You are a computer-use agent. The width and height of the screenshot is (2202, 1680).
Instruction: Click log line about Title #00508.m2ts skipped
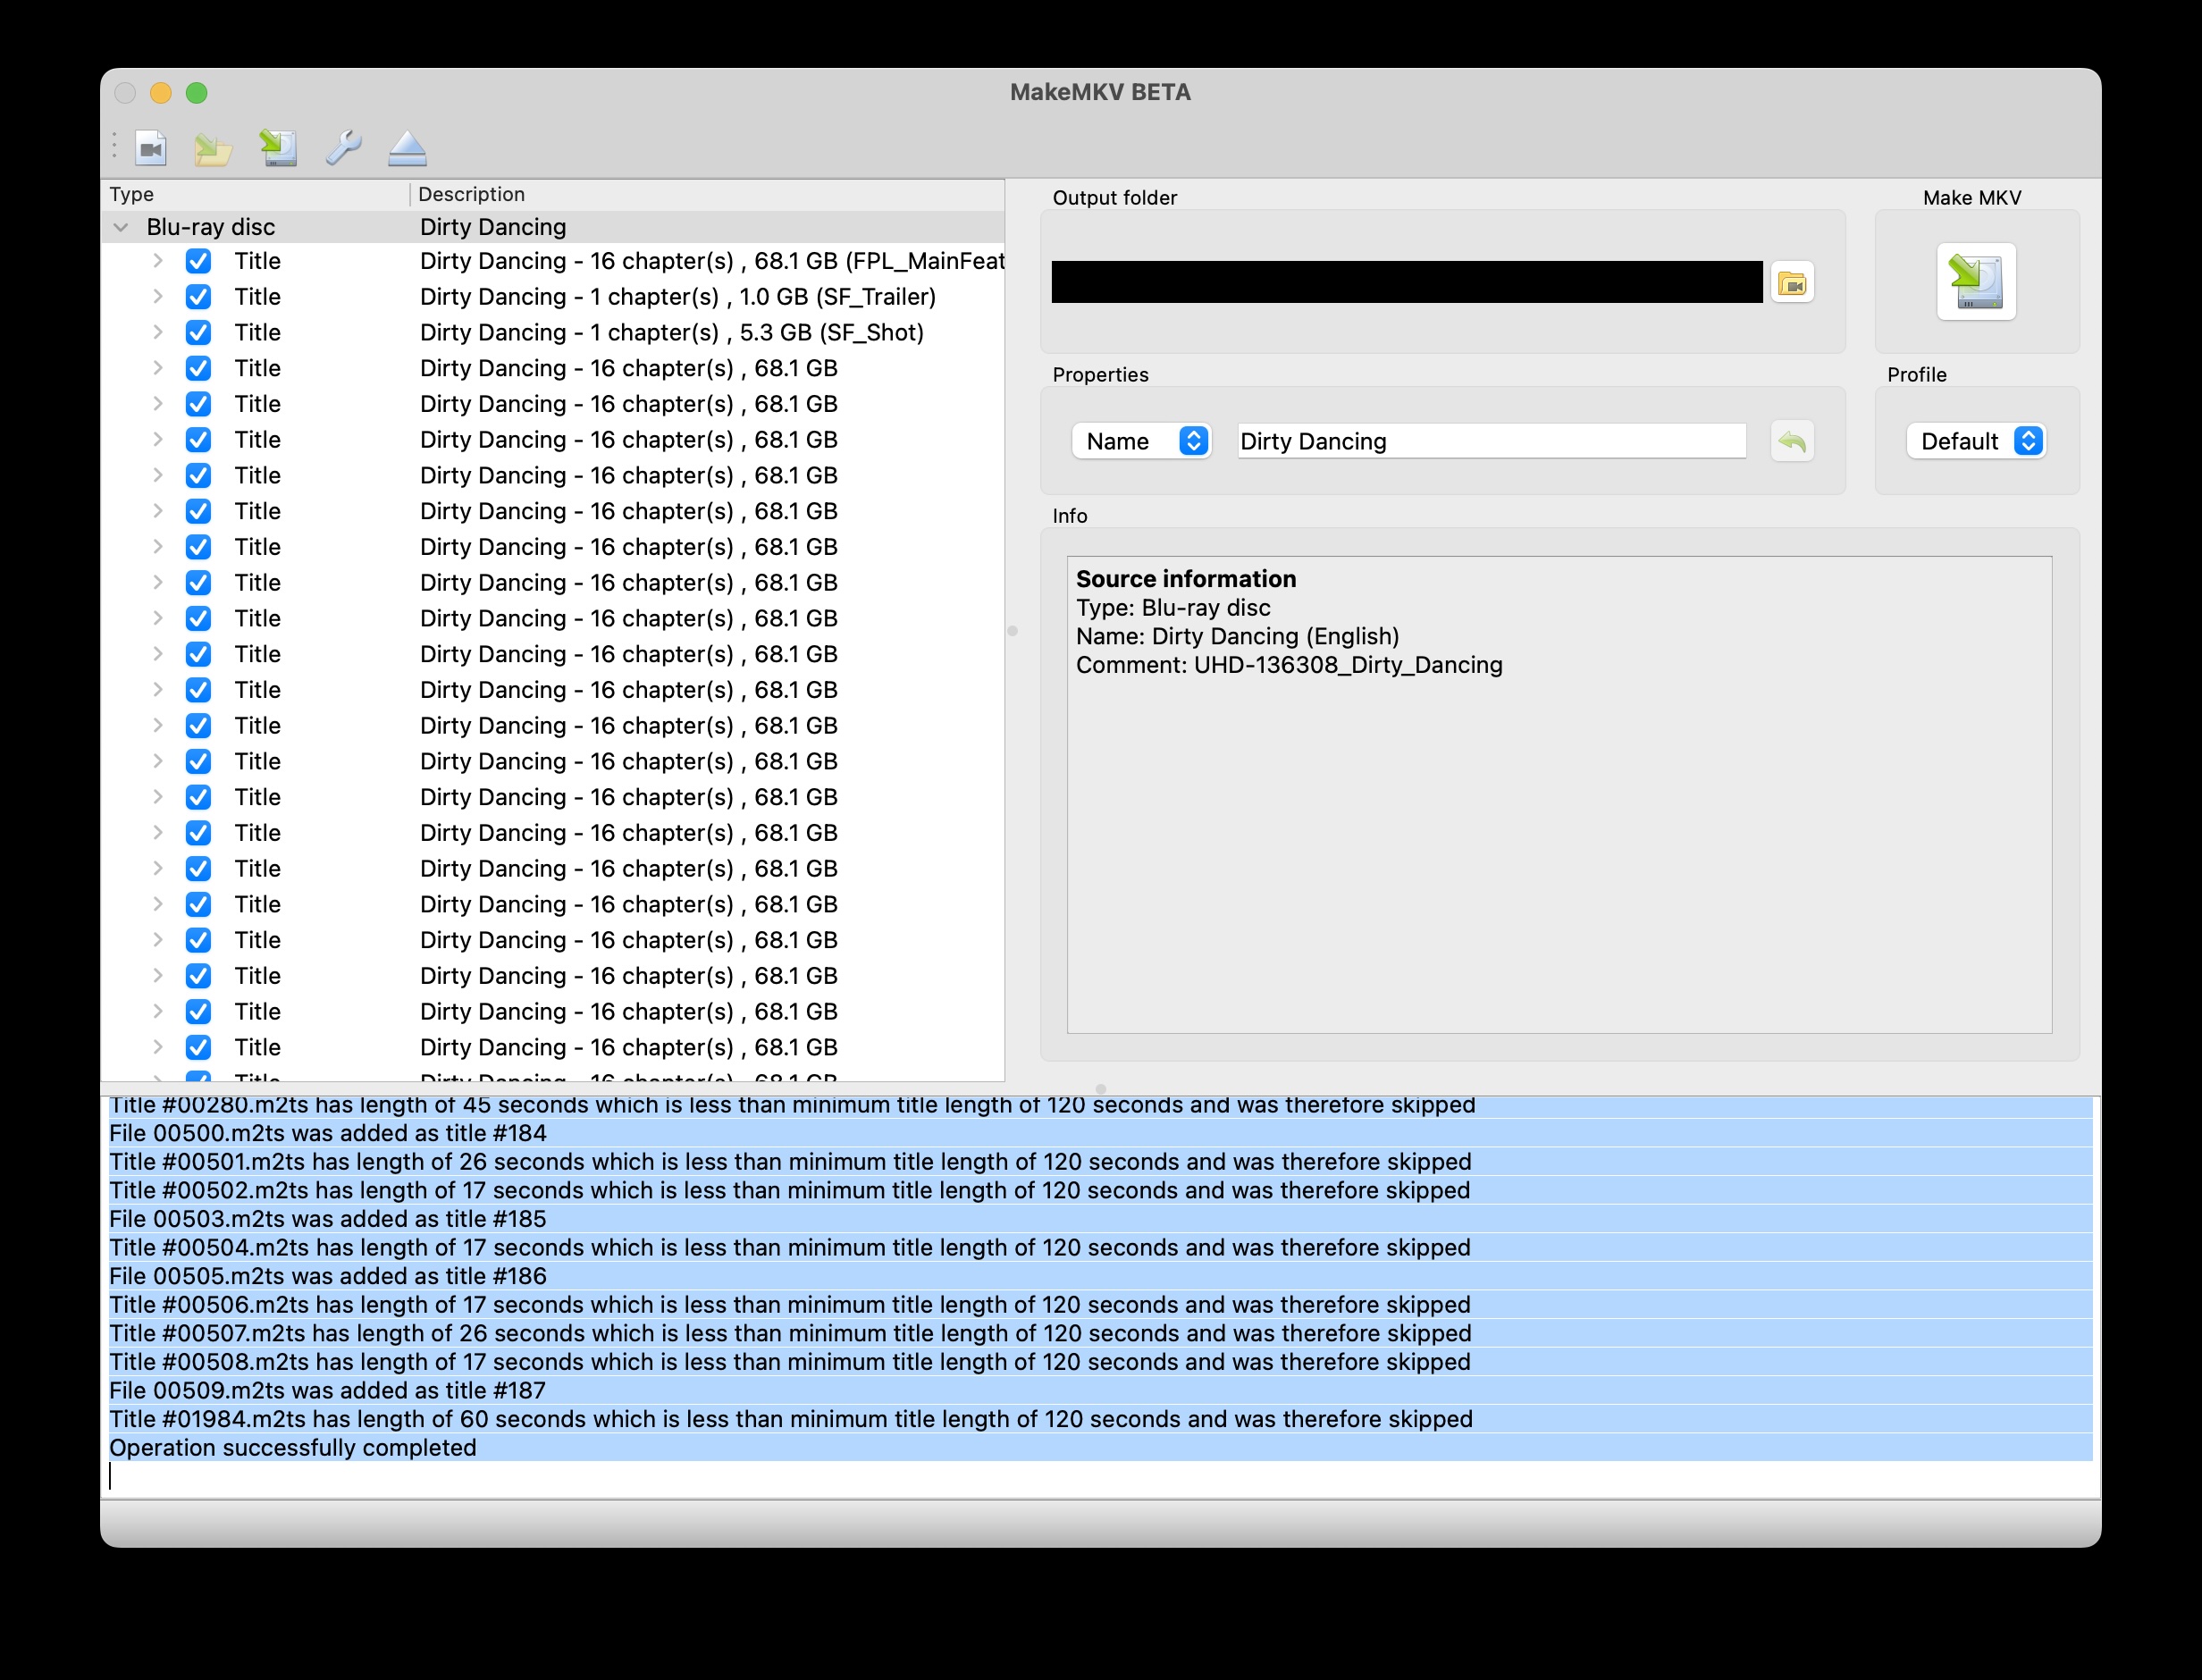pyautogui.click(x=790, y=1362)
